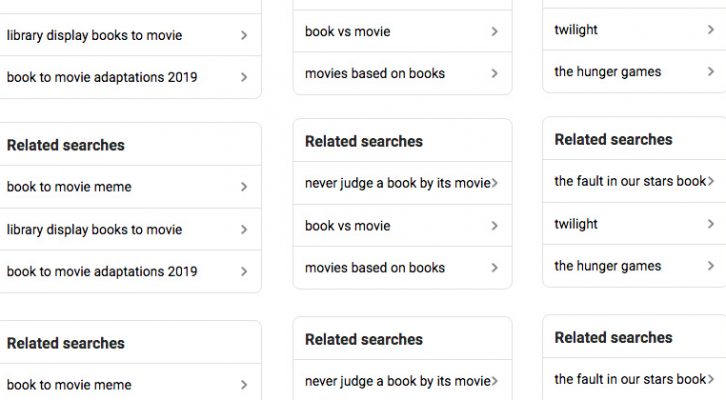Click arrow beside upper 'the hunger games'
Screen dimensions: 726x400
point(711,72)
